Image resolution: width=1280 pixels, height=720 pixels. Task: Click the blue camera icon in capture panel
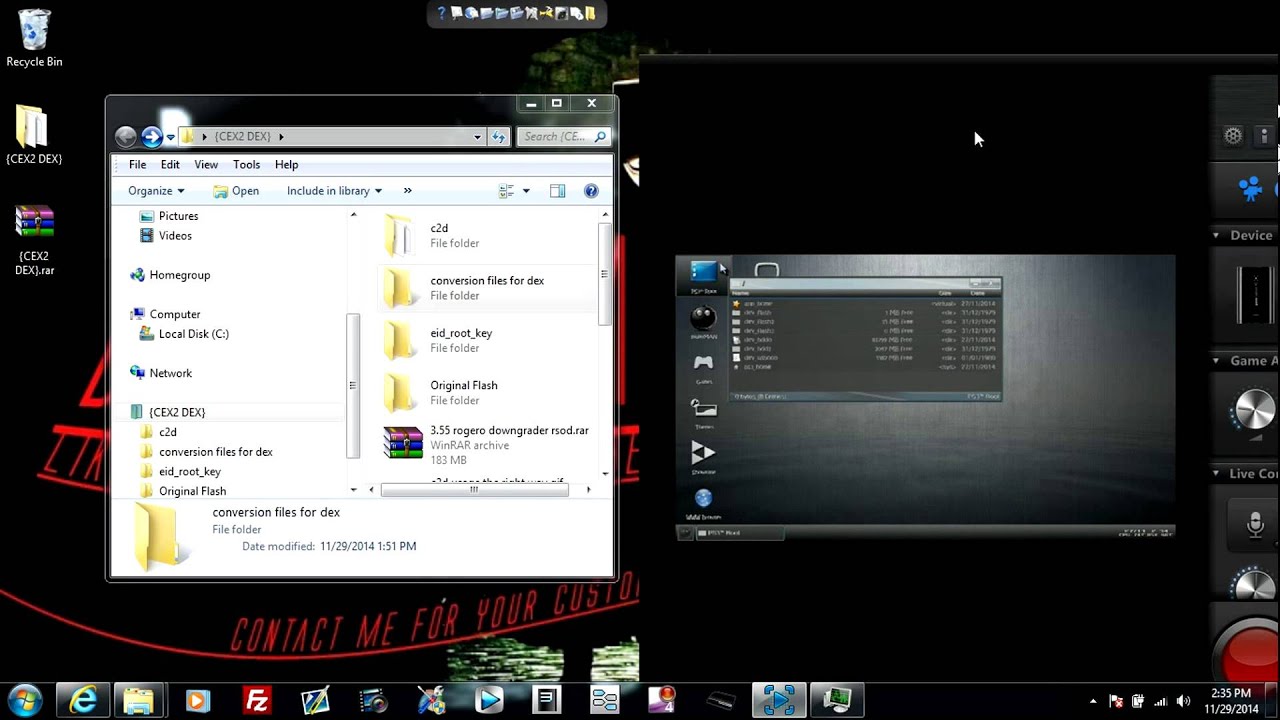coord(1250,188)
